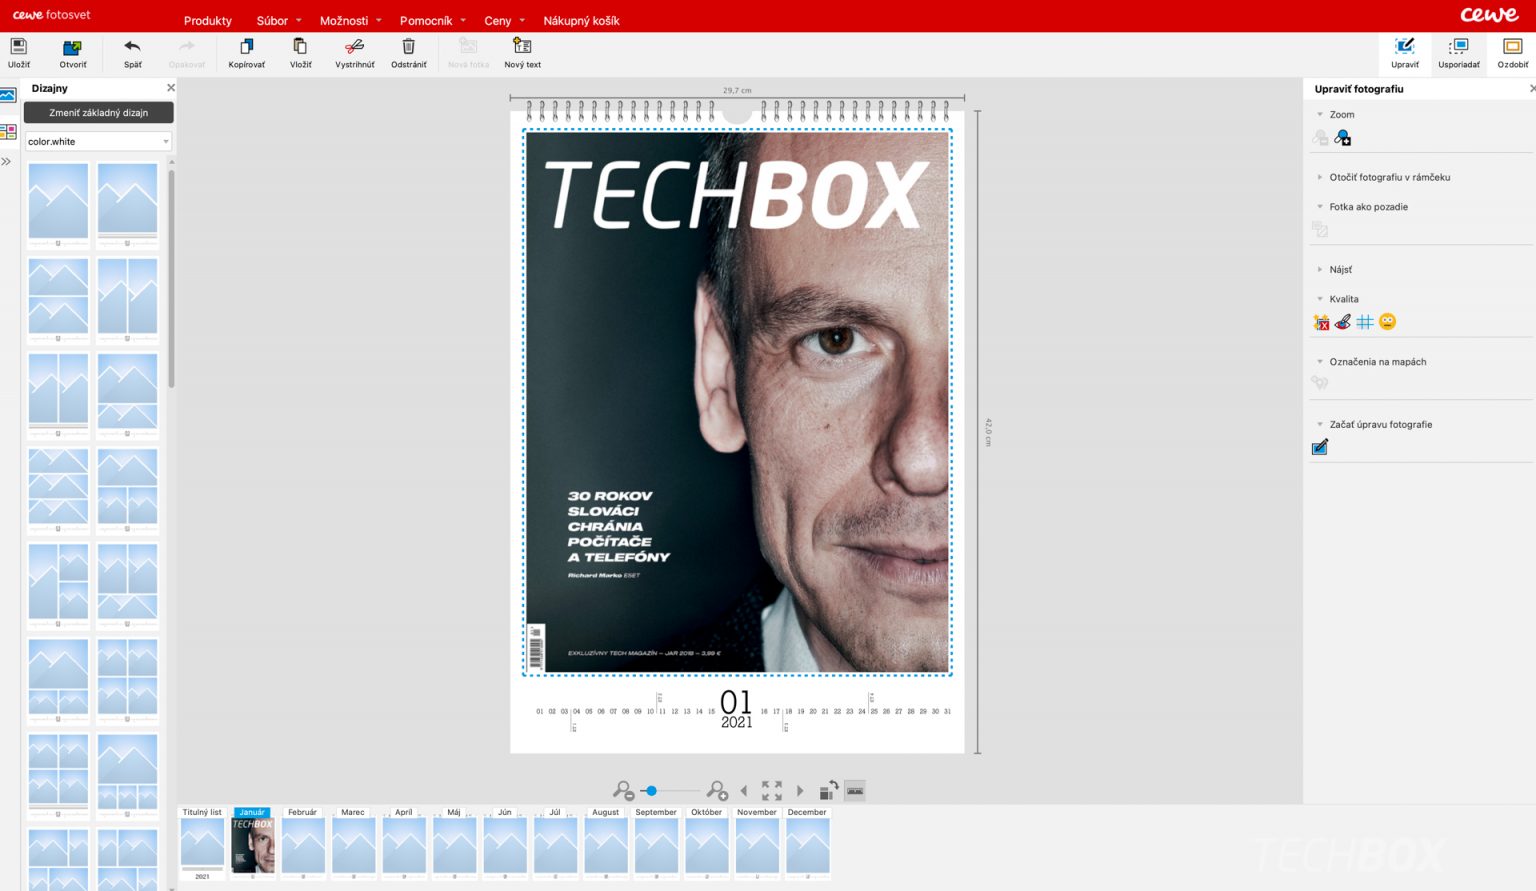Image resolution: width=1536 pixels, height=891 pixels.
Task: Click the cewe fotosvet logo
Action: pyautogui.click(x=51, y=15)
